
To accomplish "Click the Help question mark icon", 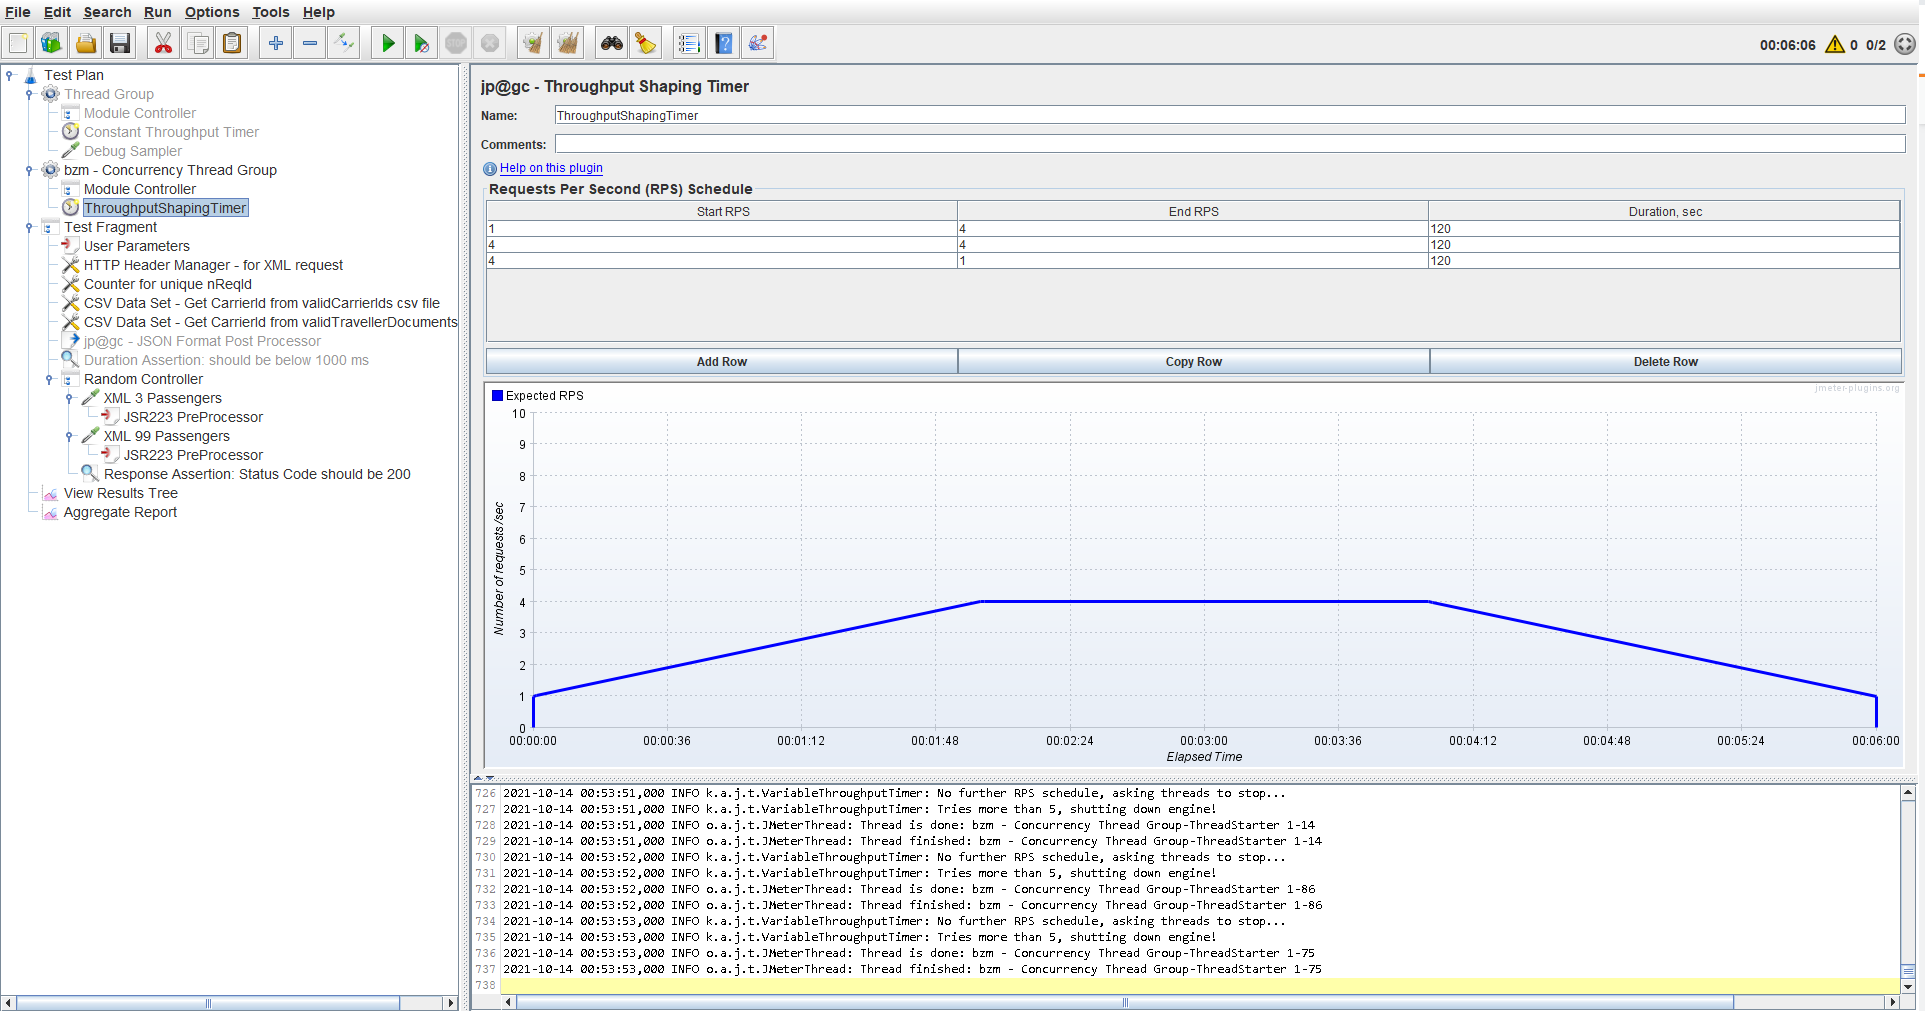I will [x=724, y=43].
